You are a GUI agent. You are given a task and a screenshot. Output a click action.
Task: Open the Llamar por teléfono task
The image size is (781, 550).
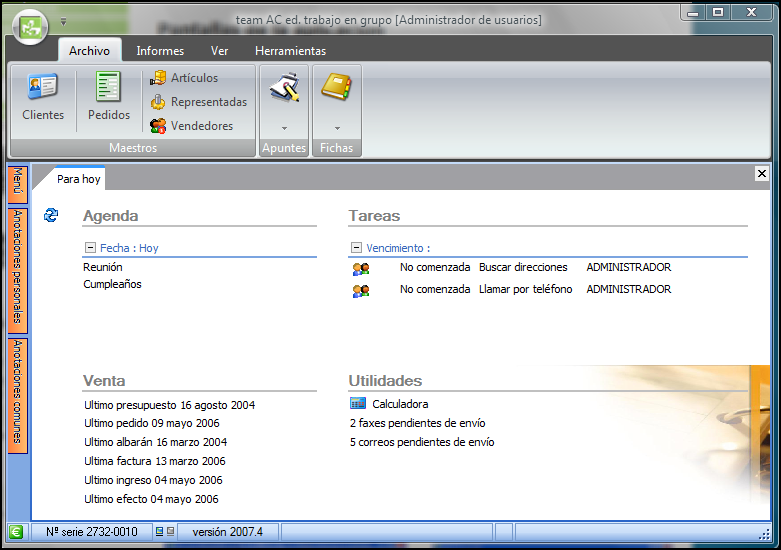[525, 289]
